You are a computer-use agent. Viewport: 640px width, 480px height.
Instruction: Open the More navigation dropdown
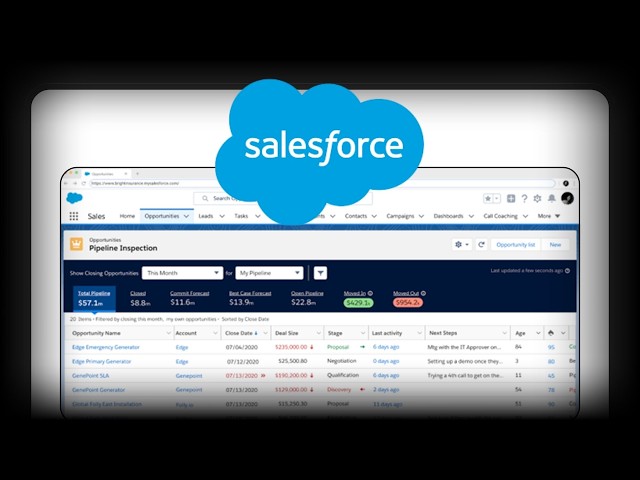[x=549, y=216]
